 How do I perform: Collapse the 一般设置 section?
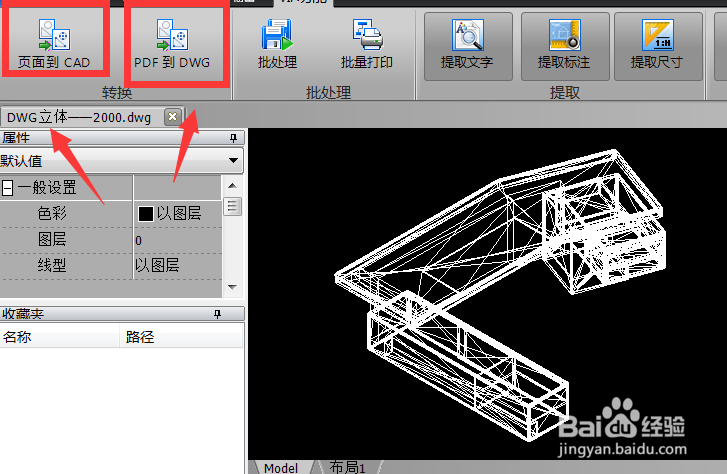7,188
